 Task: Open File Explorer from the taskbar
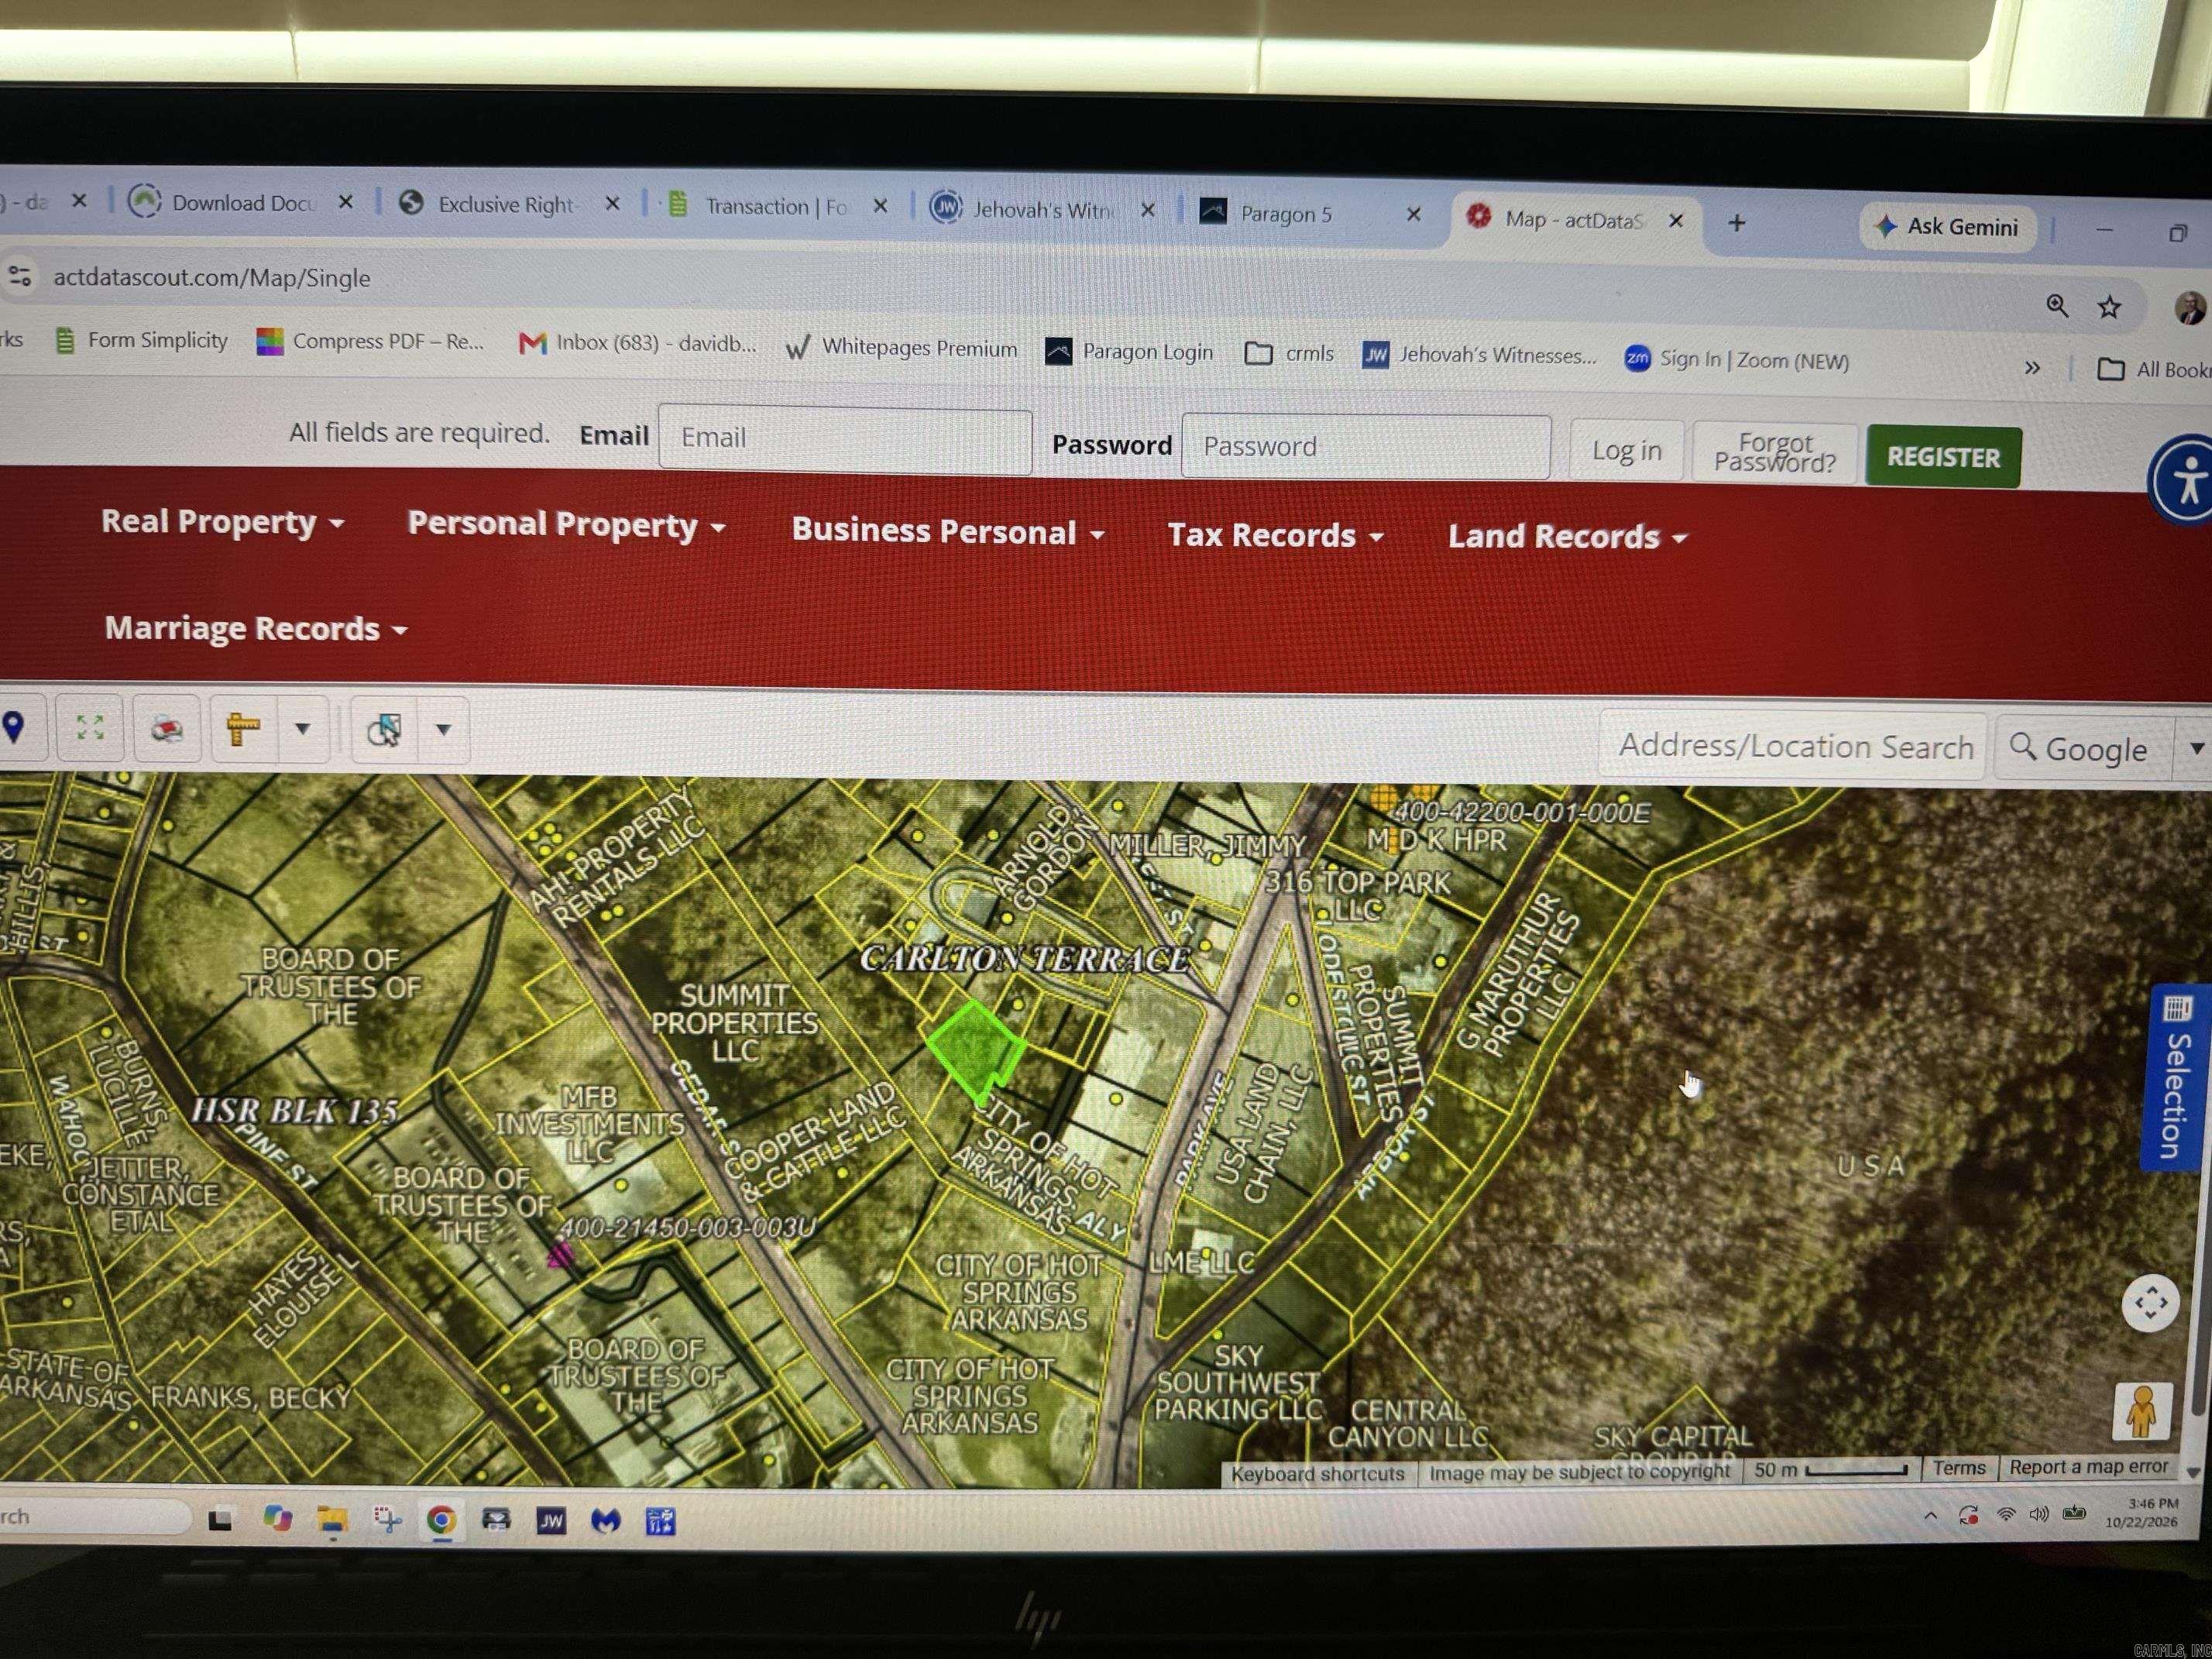pos(332,1520)
